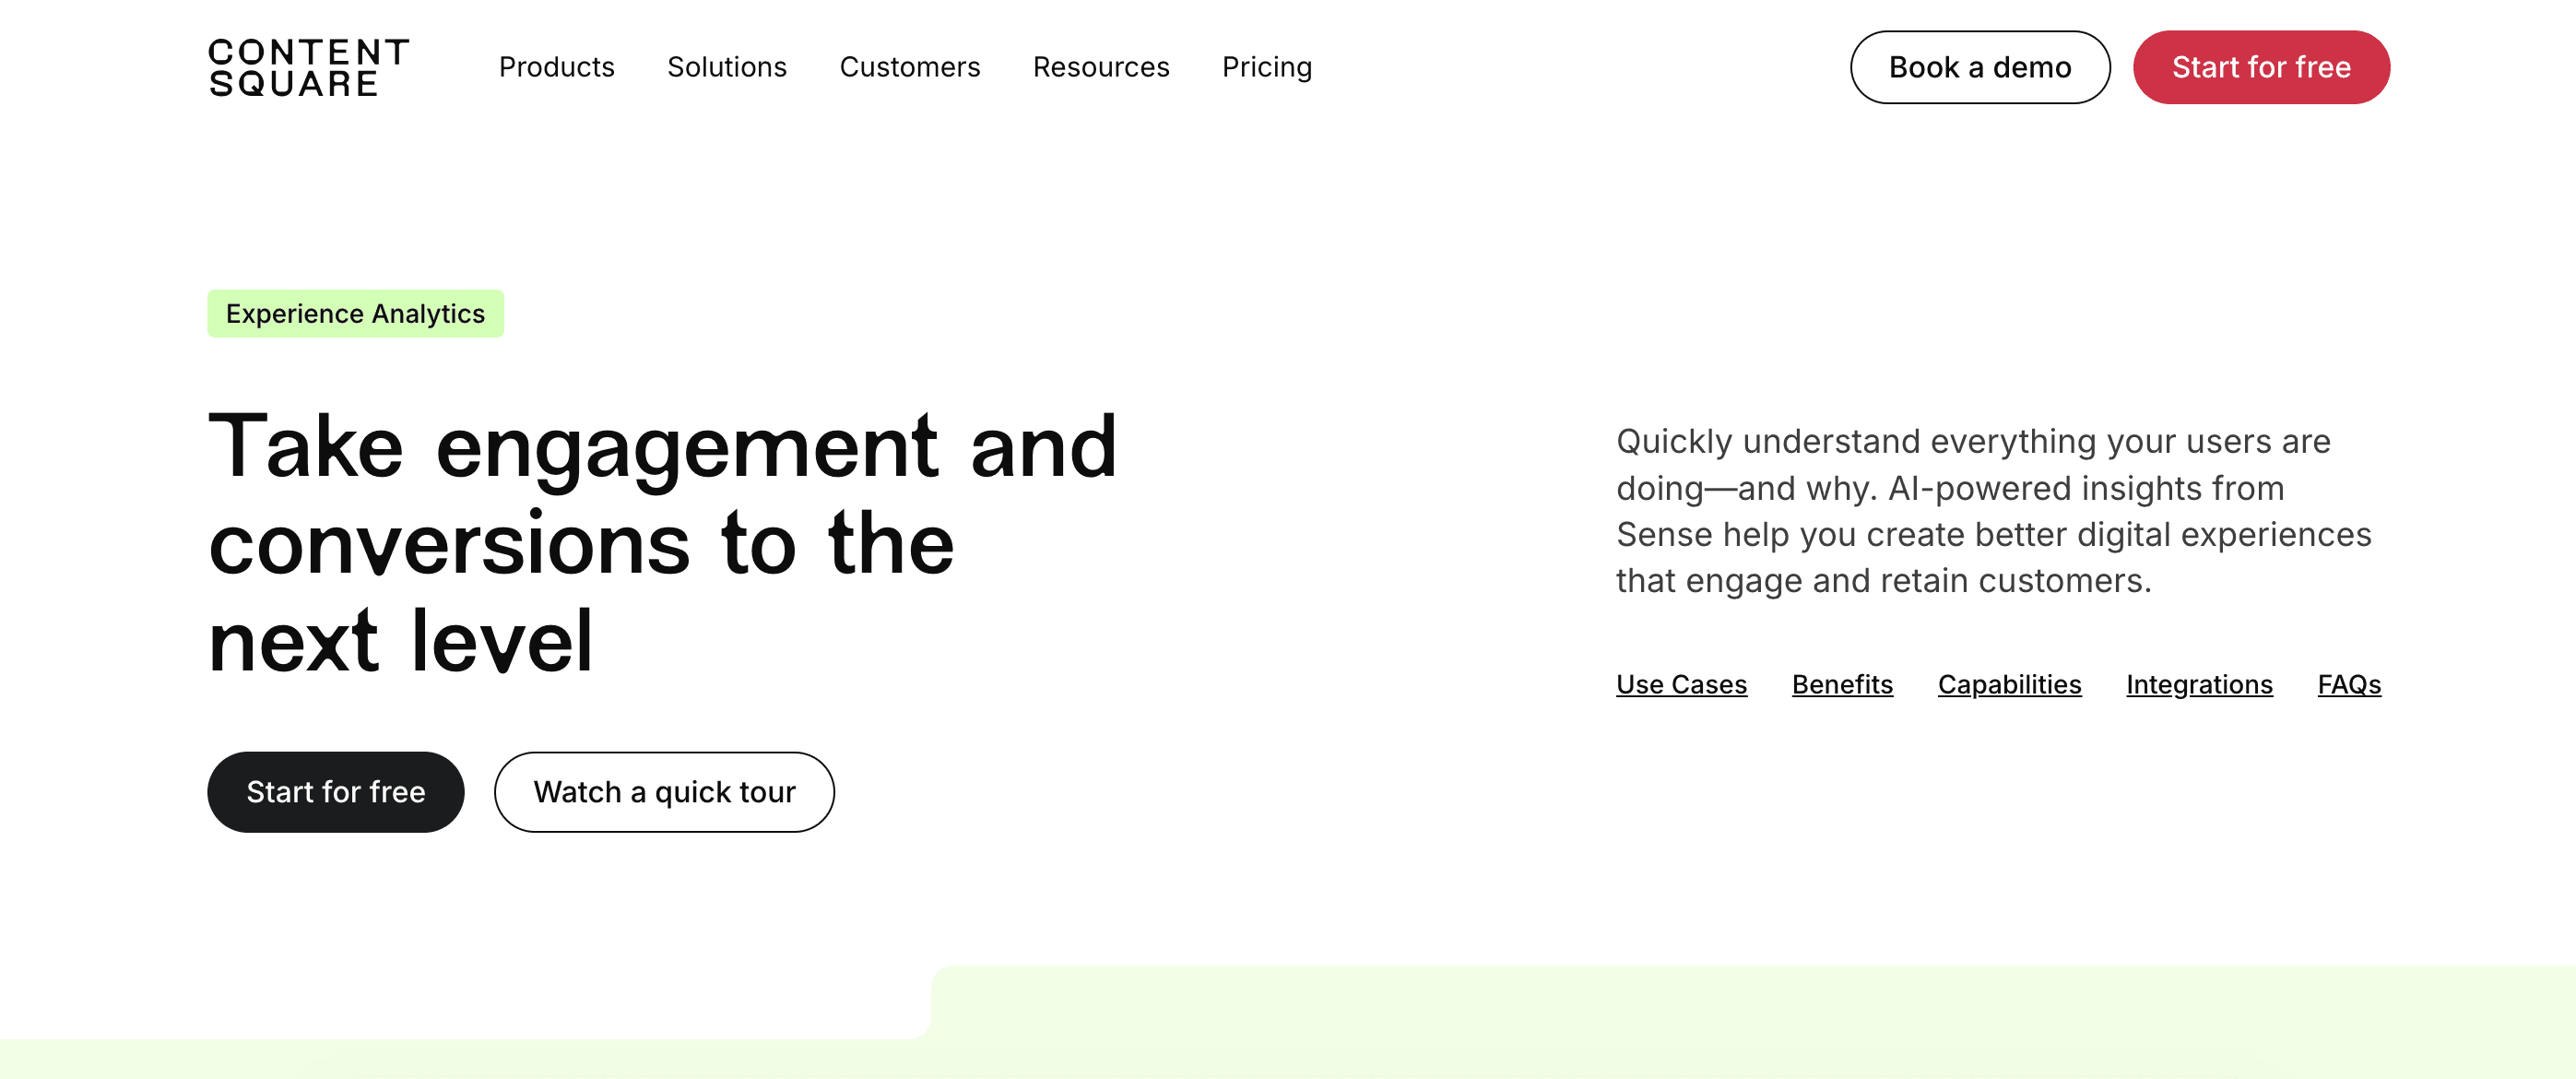Click the CONTENT SQUARE wordmark text
Viewport: 2576px width, 1079px height.
pos(308,67)
